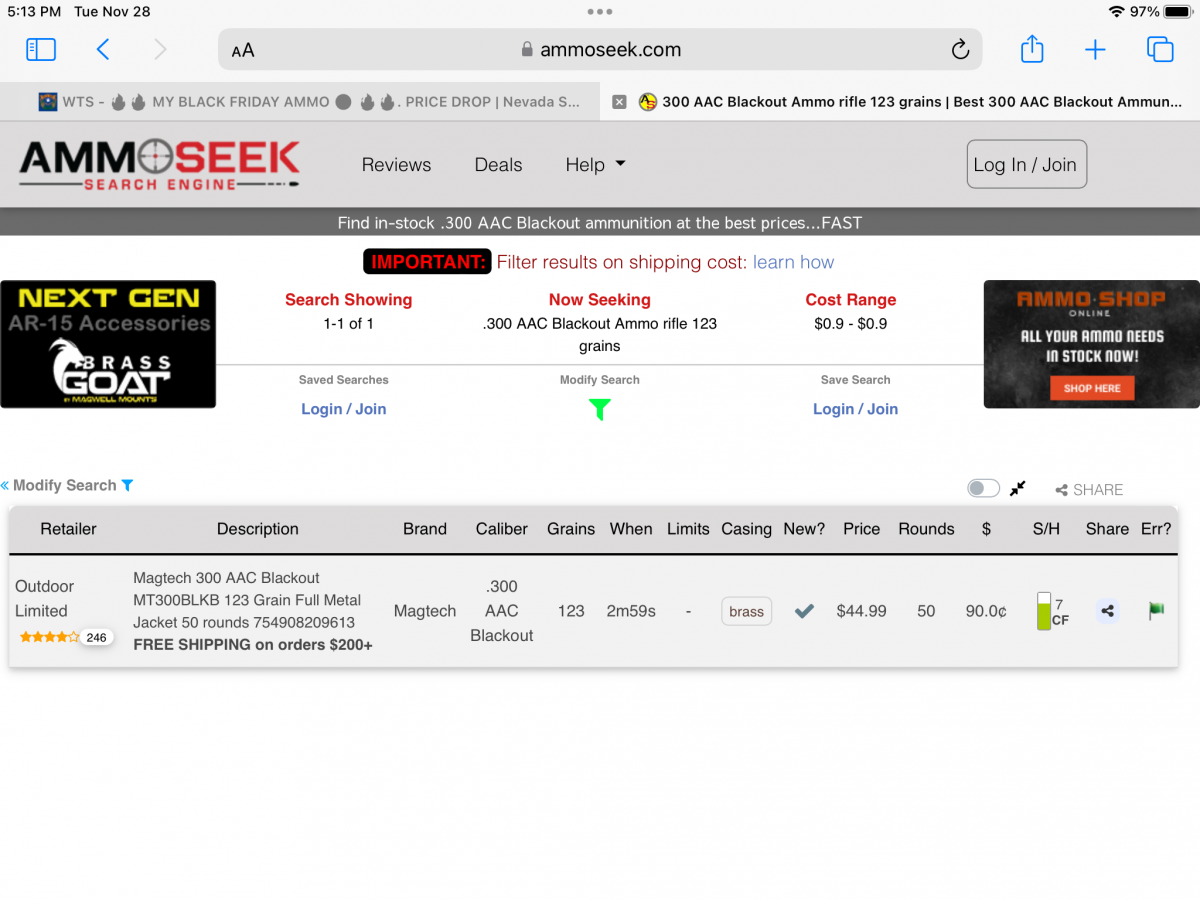Report an error with the green flag
This screenshot has width=1200, height=900.
click(x=1156, y=611)
